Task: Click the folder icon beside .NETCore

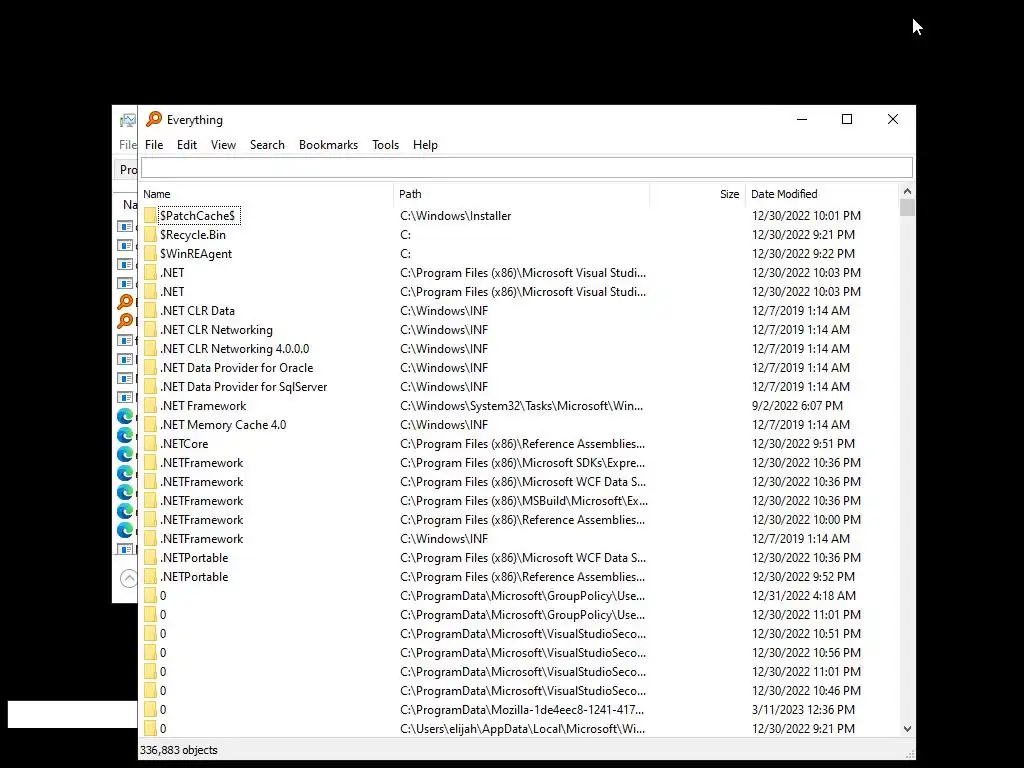Action: coord(150,443)
